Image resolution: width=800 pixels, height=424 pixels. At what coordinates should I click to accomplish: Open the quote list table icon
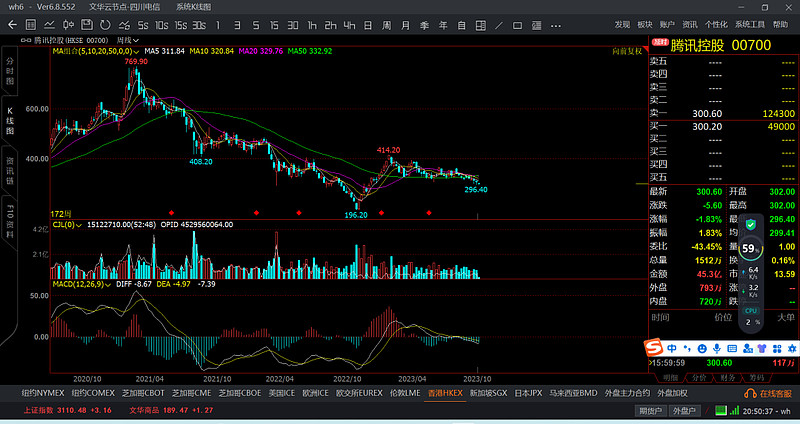[31, 24]
